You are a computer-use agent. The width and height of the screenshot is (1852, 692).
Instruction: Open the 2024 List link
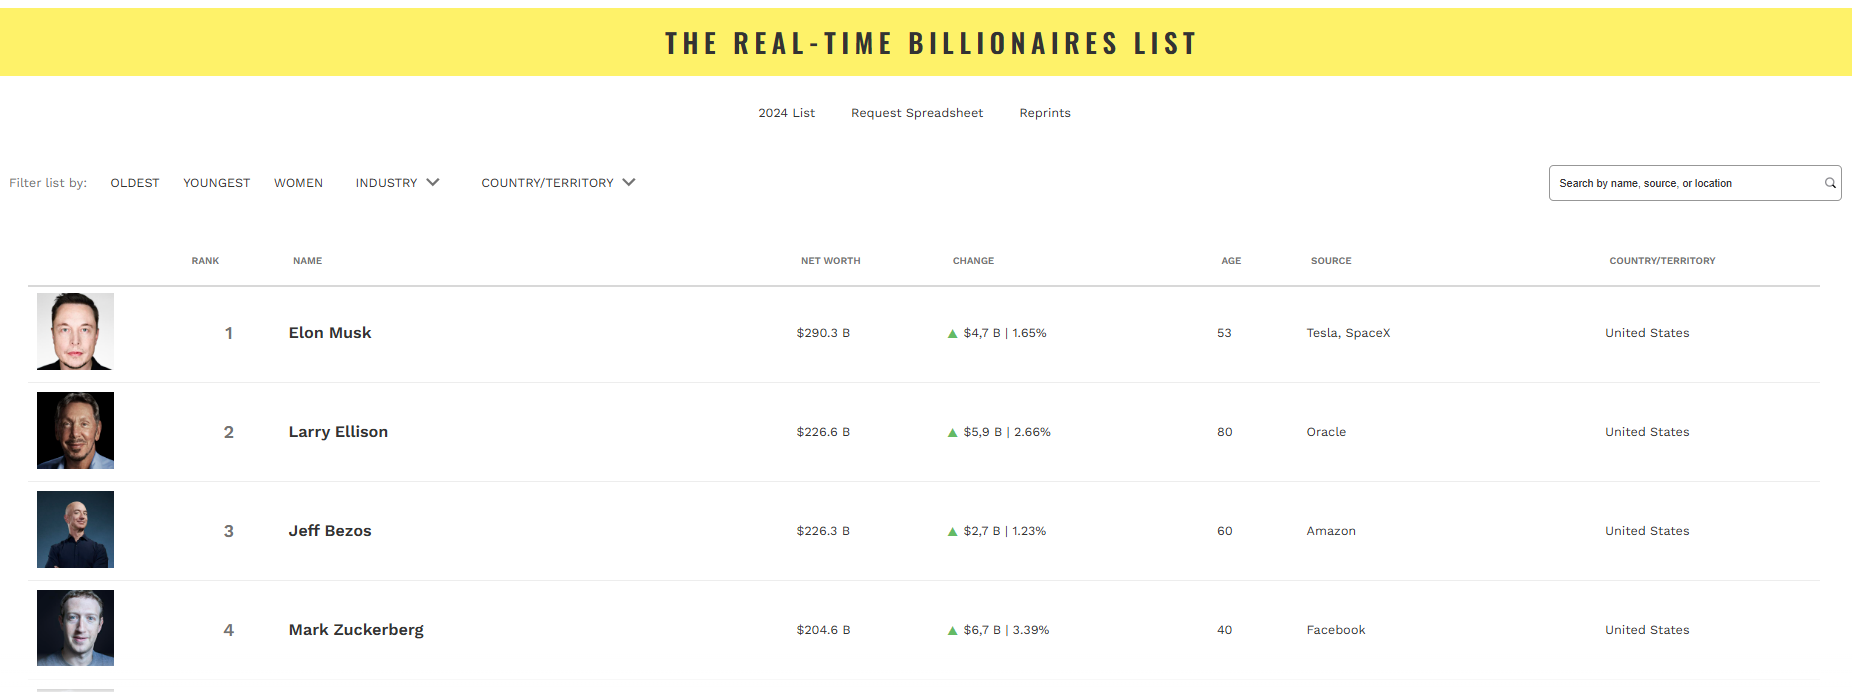[786, 113]
